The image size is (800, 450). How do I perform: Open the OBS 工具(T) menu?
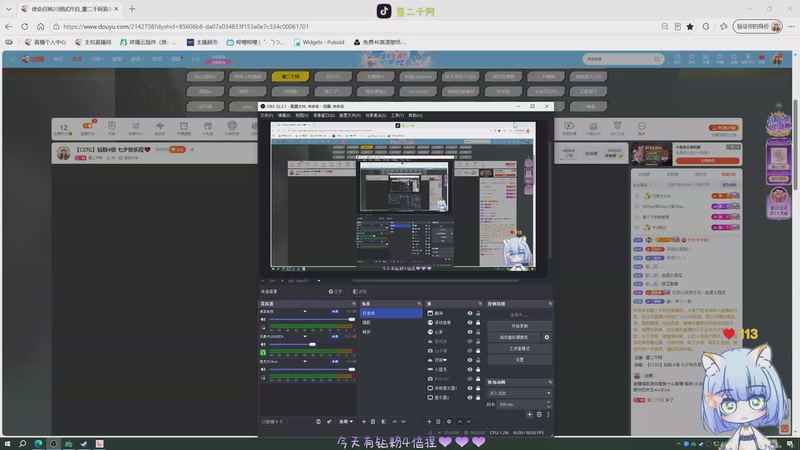coord(397,115)
